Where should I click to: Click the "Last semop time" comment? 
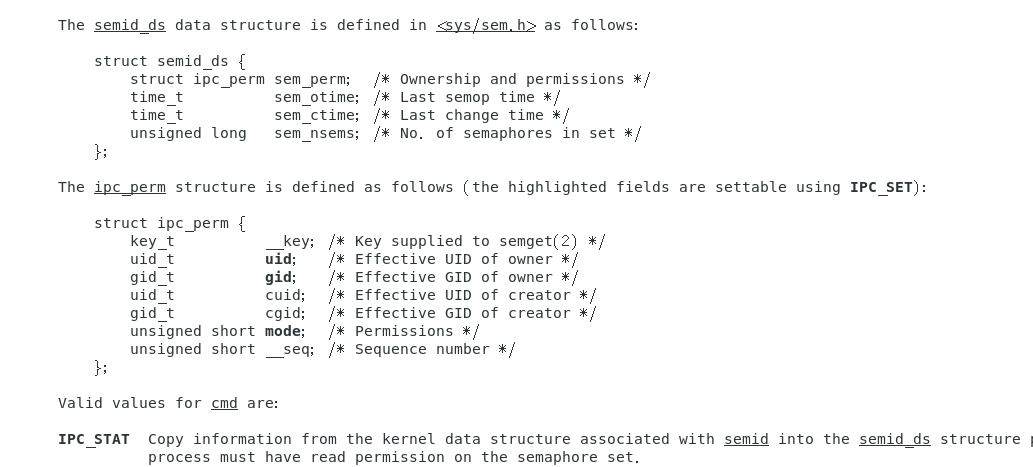click(467, 97)
